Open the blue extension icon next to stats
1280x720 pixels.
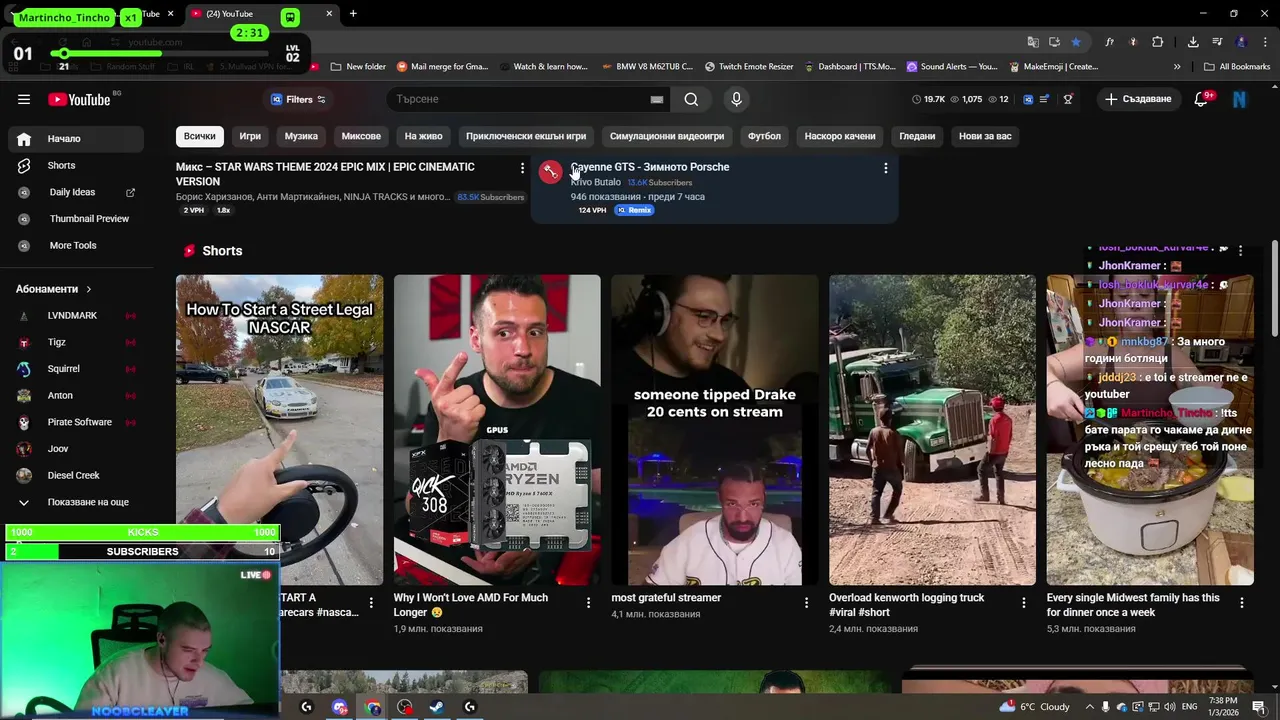1026,99
